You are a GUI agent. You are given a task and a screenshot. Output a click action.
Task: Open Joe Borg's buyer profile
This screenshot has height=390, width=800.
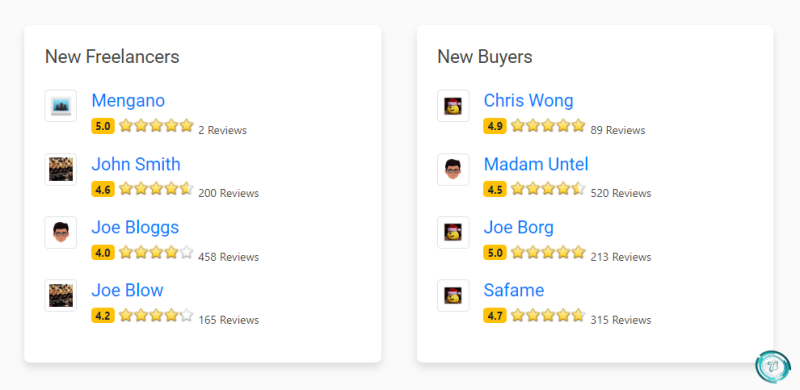519,227
